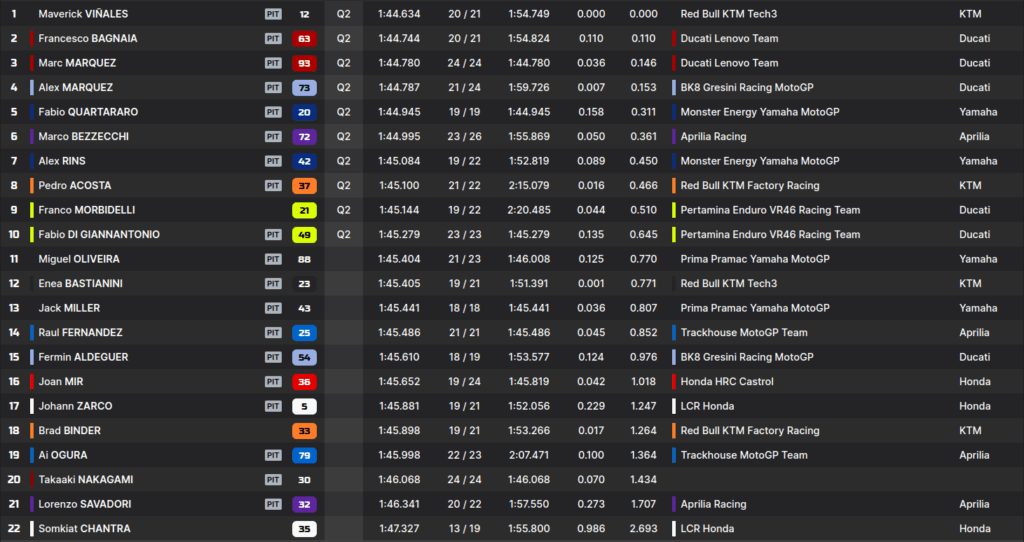Click Prima Pramac Yamaha MotoGP in MILLER row

(x=755, y=308)
